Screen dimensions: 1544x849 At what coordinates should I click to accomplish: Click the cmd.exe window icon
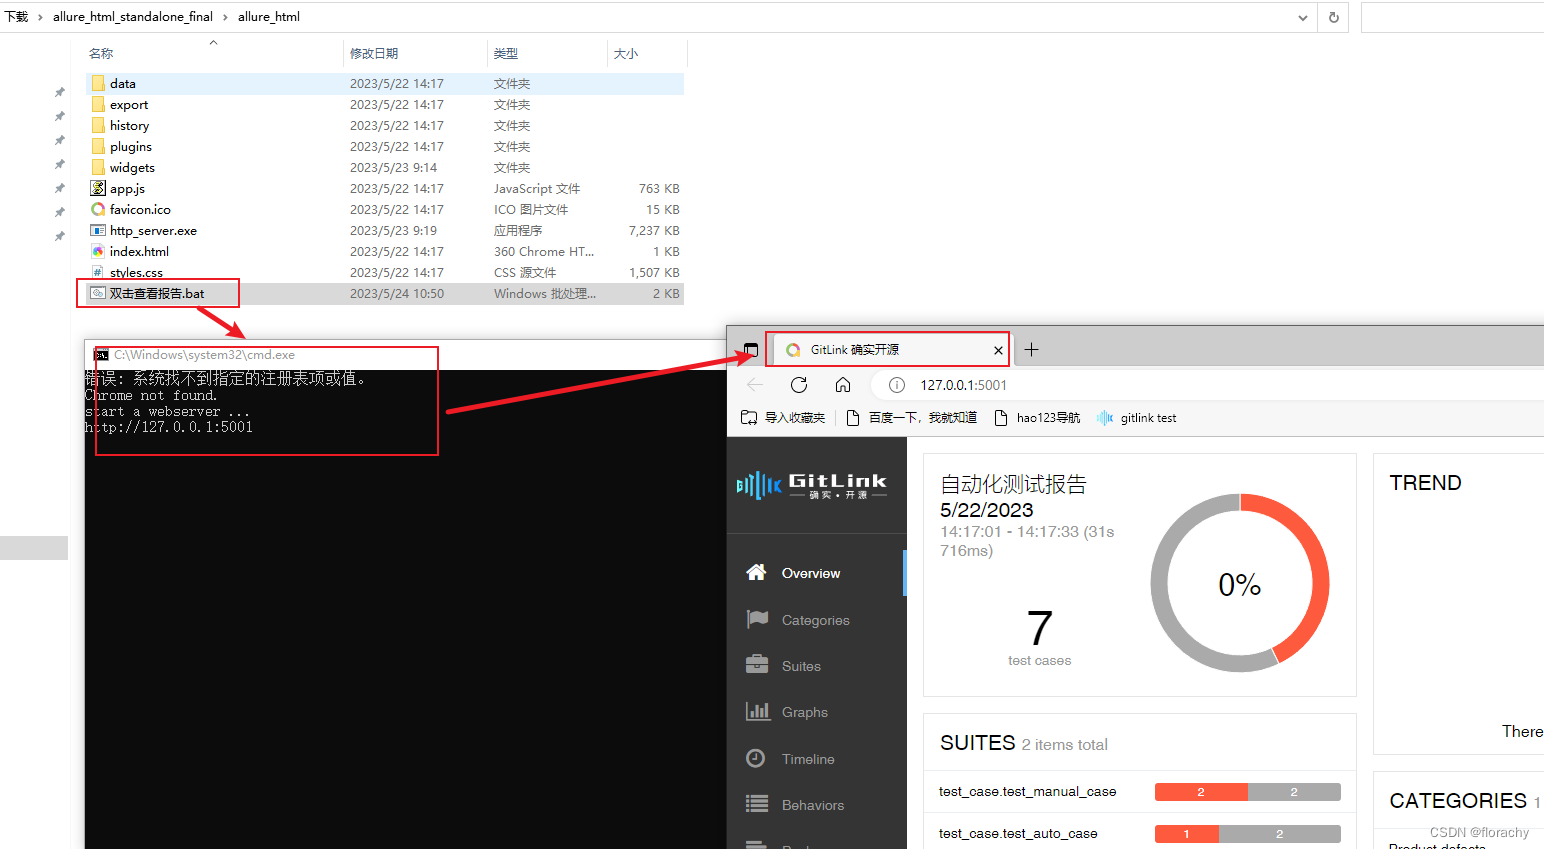[x=101, y=355]
